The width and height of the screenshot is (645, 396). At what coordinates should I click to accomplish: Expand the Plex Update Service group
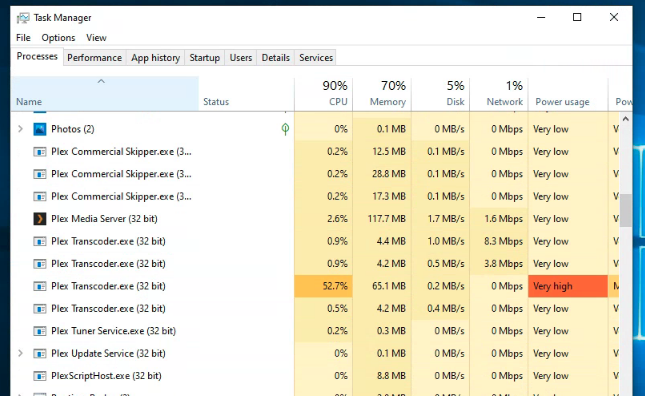pos(20,353)
